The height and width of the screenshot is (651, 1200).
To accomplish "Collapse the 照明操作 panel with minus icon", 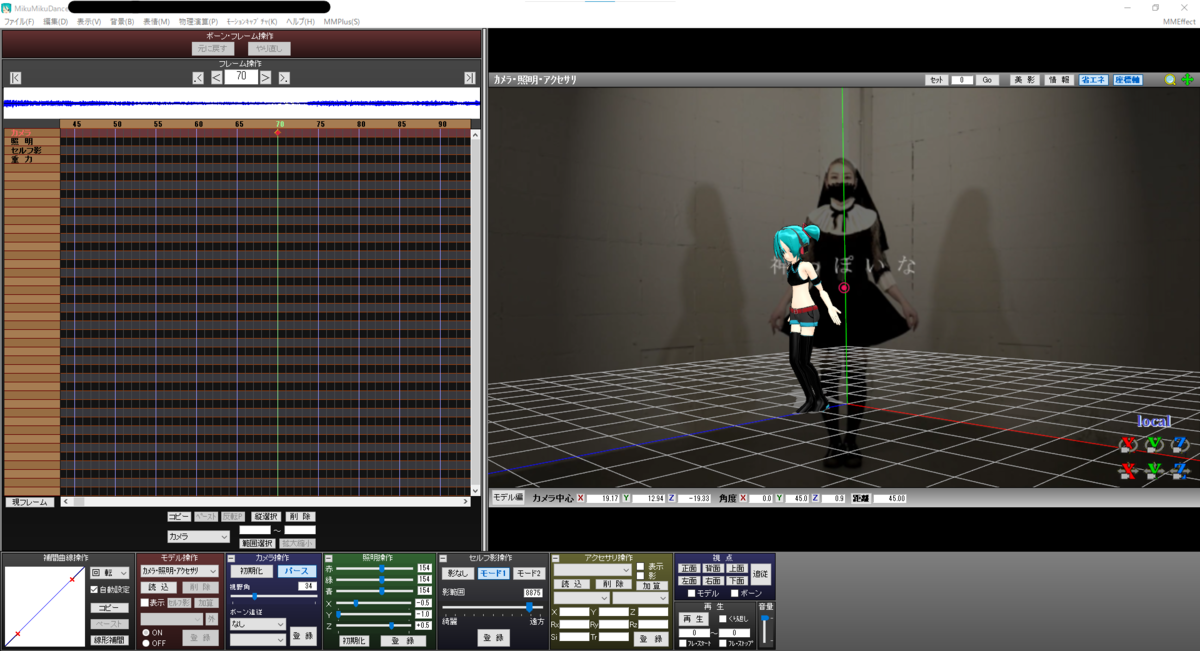I will 328,558.
